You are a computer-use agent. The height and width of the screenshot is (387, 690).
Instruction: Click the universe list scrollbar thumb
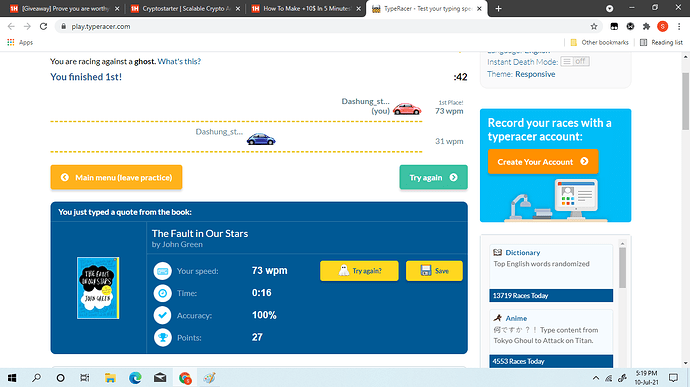622,268
